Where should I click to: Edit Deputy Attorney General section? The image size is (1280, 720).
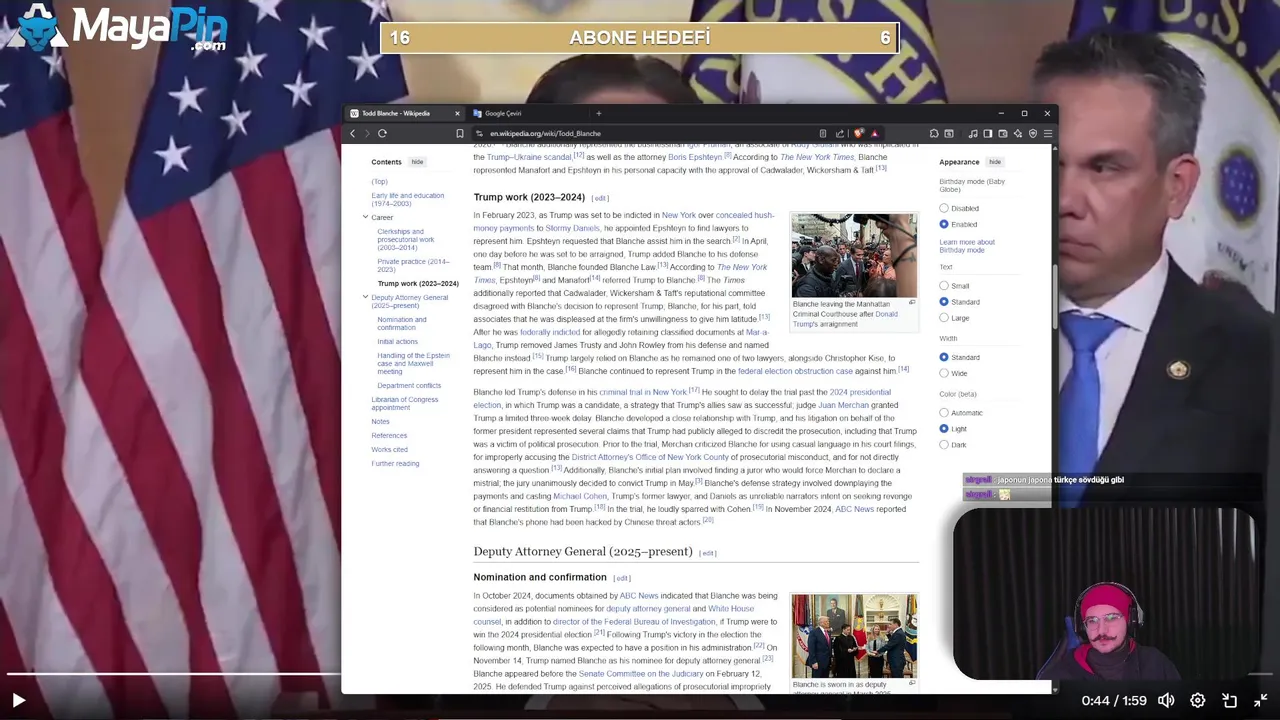(708, 553)
